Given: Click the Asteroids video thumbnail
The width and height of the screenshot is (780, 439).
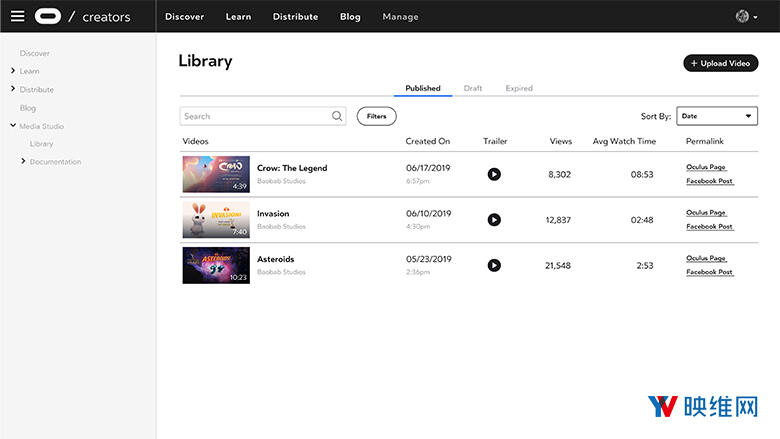Looking at the screenshot, I should coord(216,265).
